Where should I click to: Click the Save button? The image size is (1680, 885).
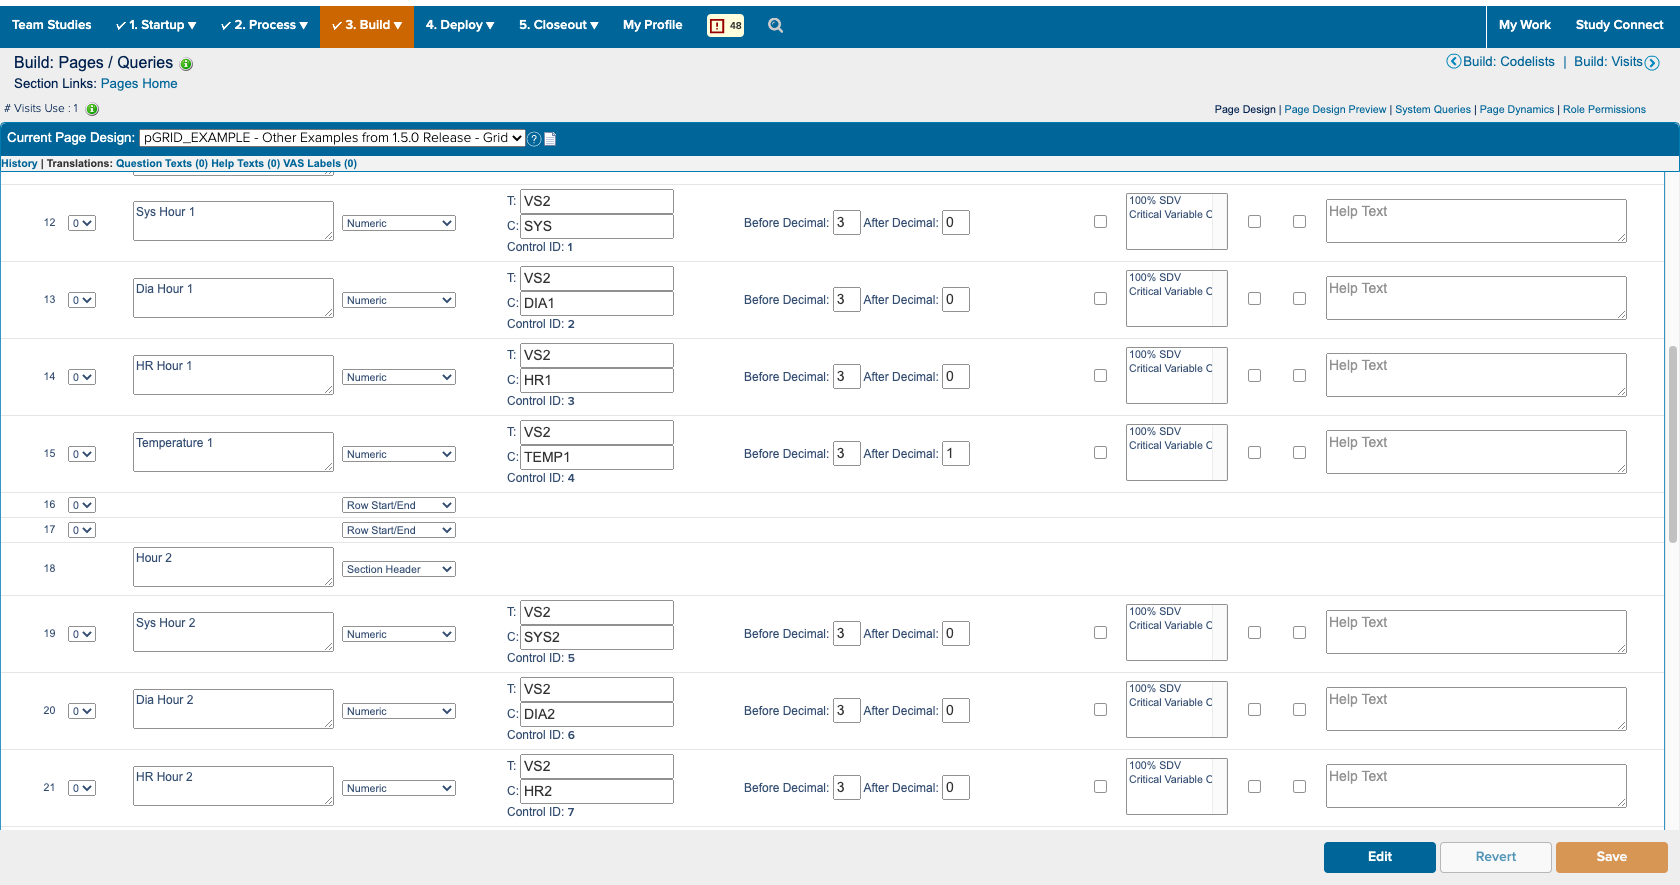coord(1612,857)
